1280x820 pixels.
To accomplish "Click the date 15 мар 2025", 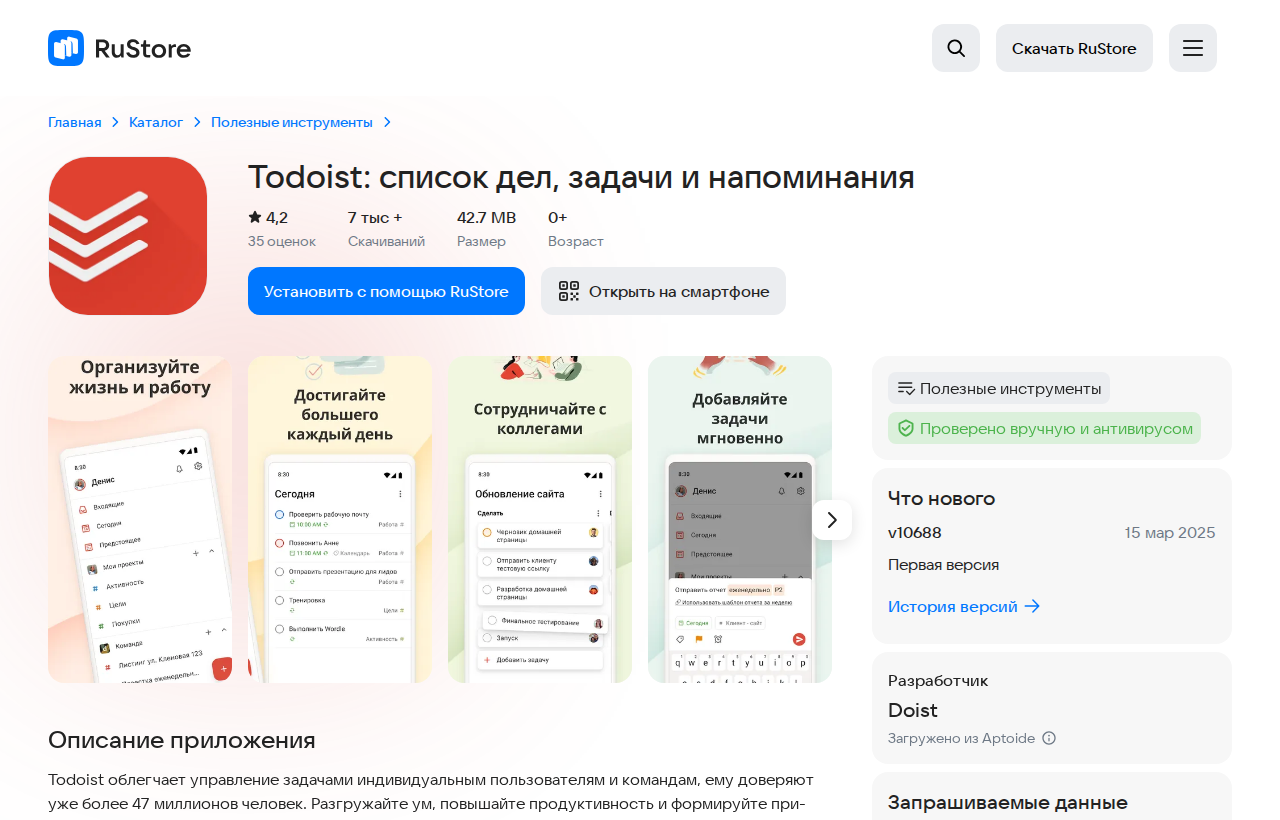I will point(1170,532).
